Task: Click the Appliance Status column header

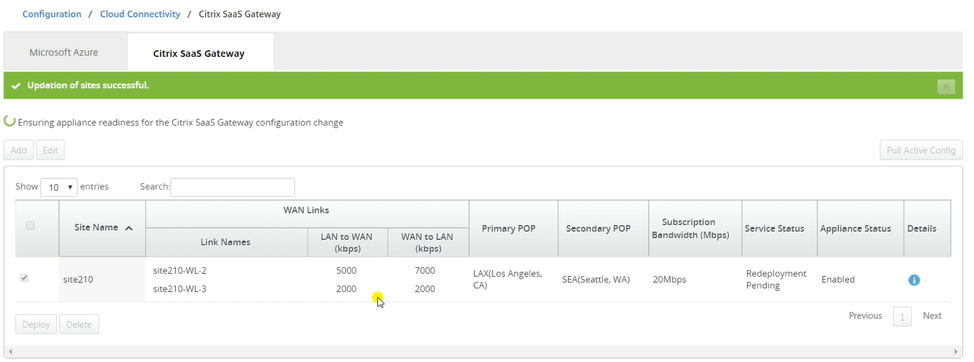Action: tap(860, 229)
